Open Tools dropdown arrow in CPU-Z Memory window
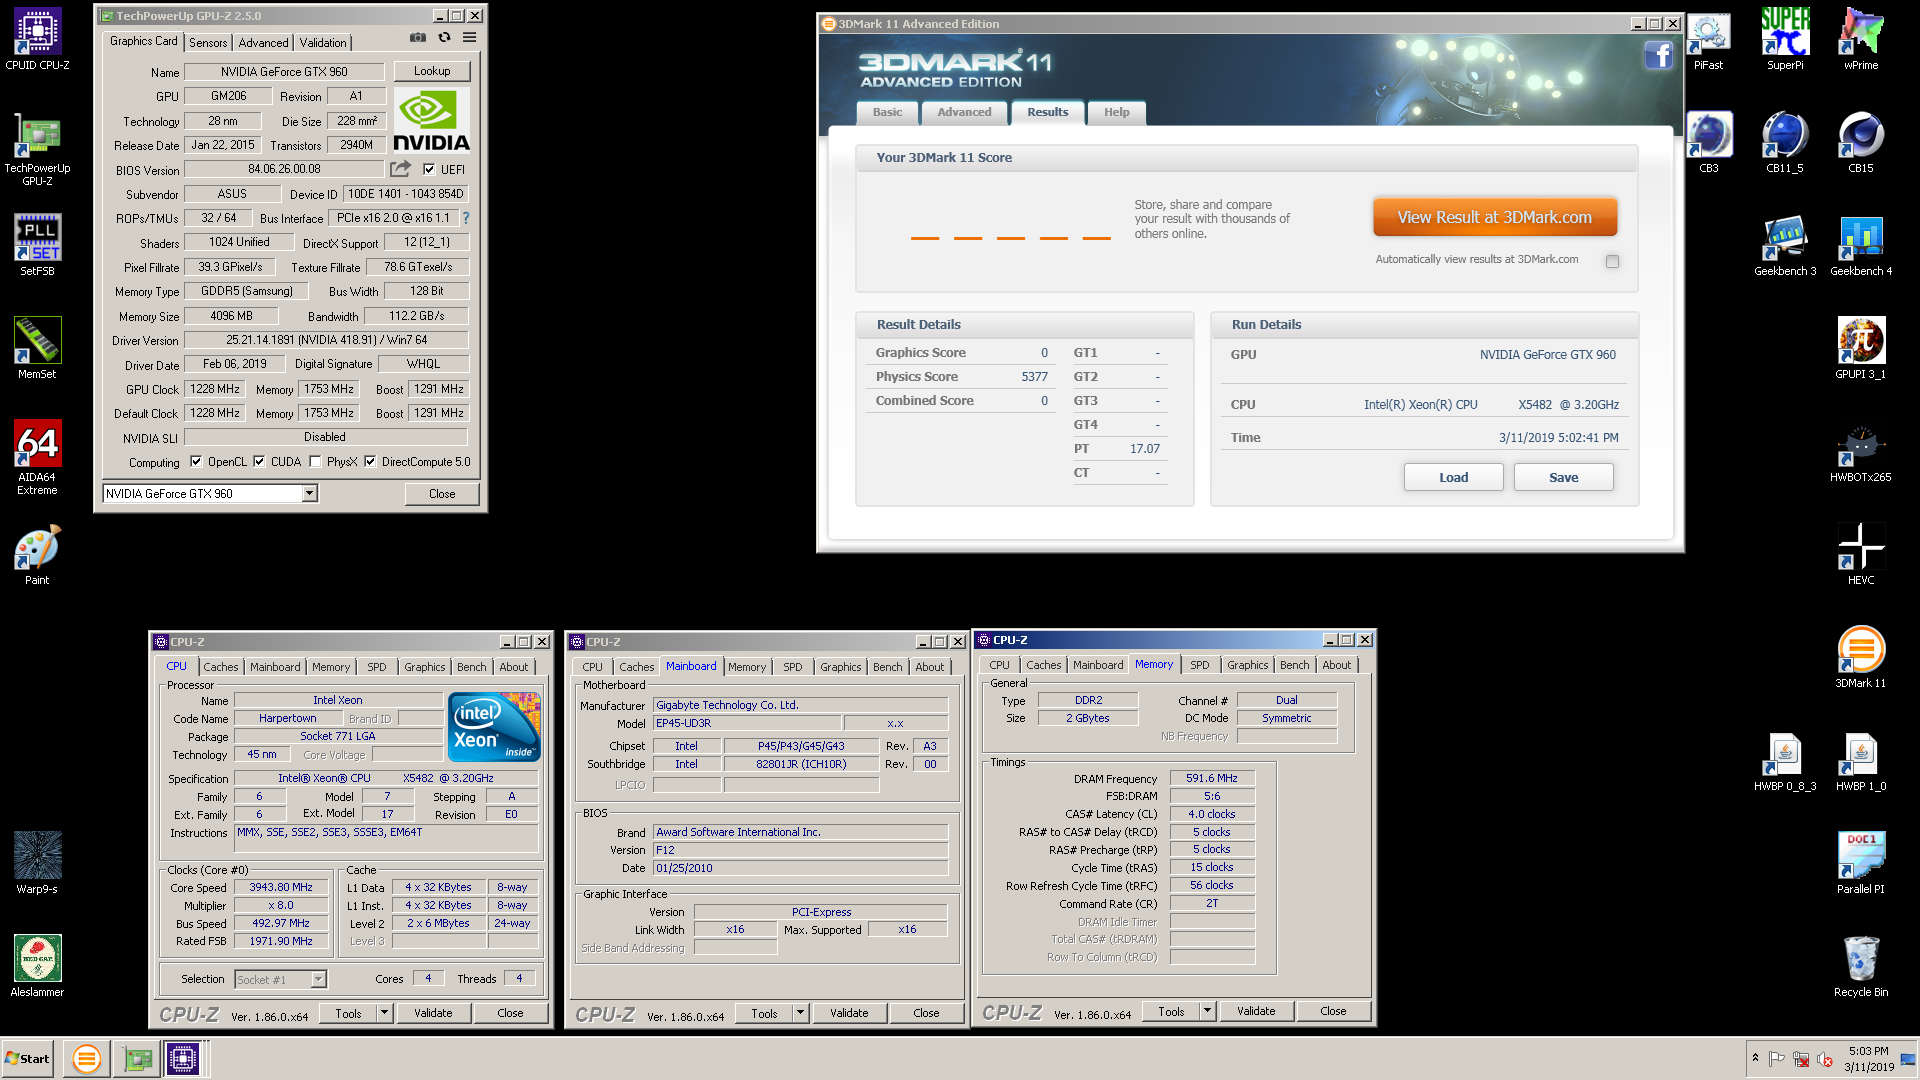This screenshot has height=1080, width=1920. pos(1207,1011)
